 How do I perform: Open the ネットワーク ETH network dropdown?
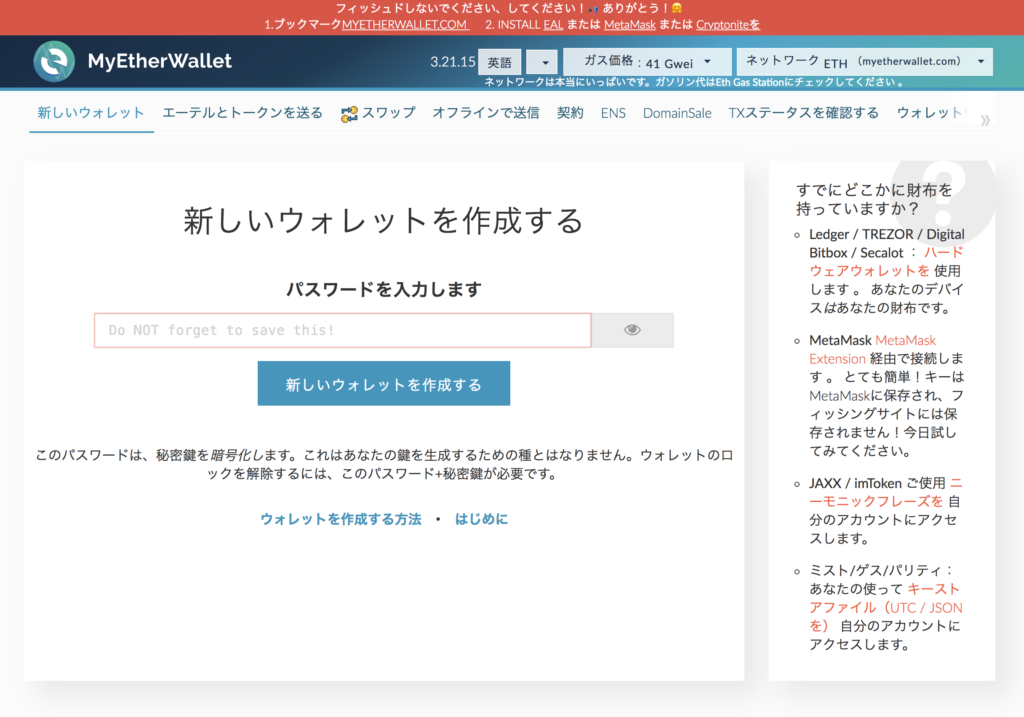point(865,61)
